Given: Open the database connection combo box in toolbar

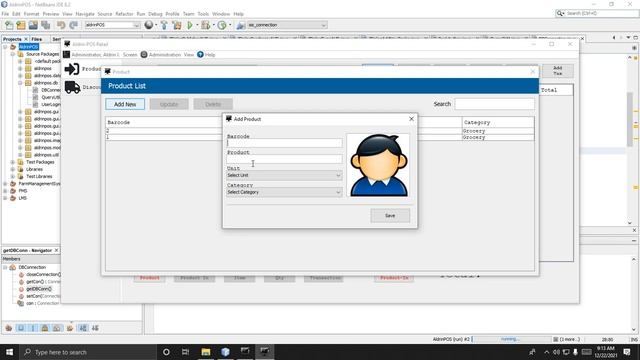Looking at the screenshot, I should 287,25.
